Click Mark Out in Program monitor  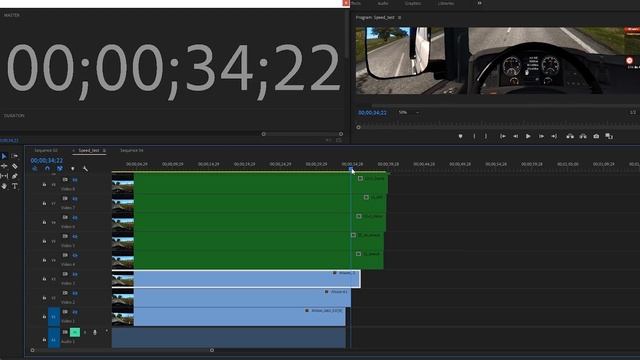coord(486,136)
